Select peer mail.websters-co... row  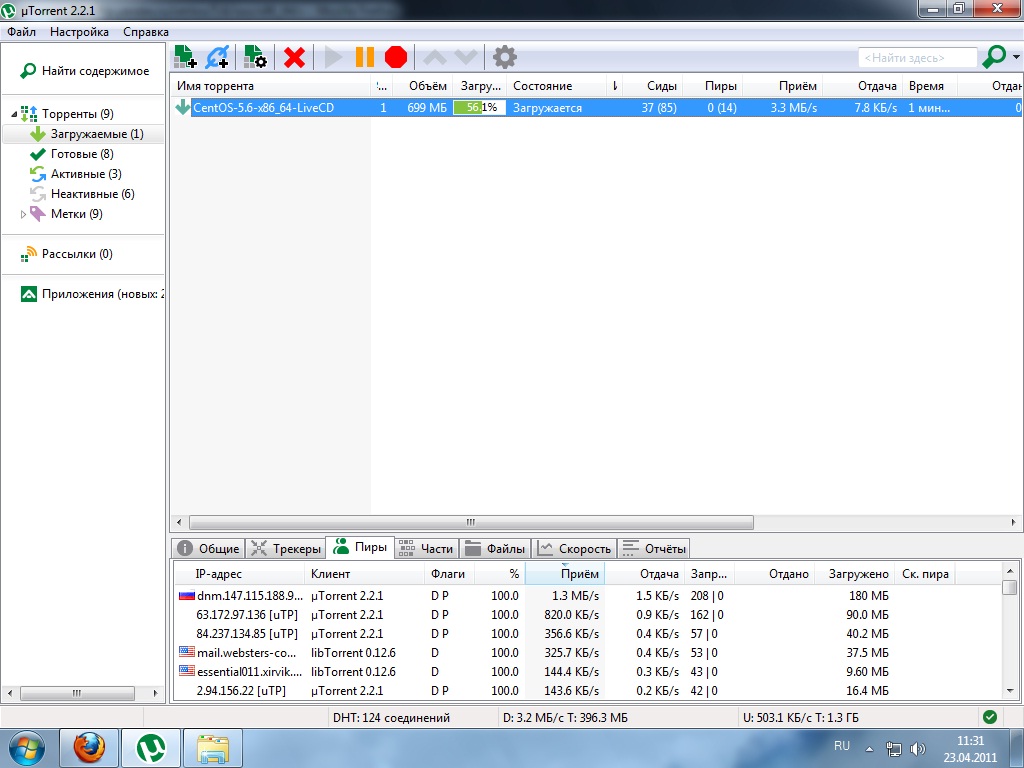(588, 652)
